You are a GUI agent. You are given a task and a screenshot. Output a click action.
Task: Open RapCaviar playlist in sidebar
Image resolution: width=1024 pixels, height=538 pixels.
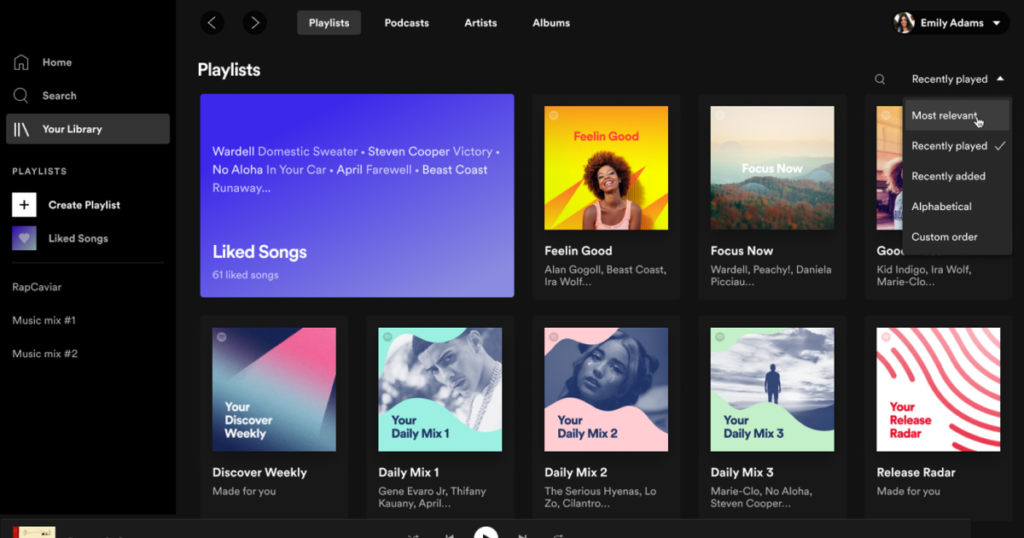[x=37, y=287]
